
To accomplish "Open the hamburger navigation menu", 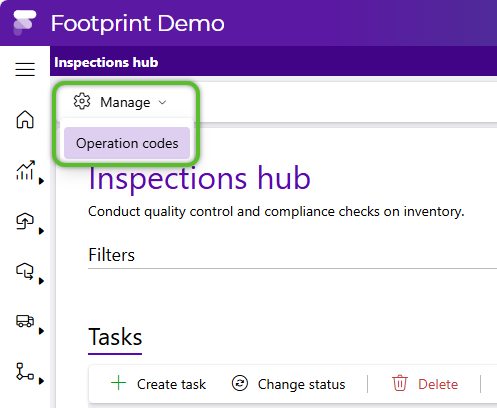I will coord(25,69).
